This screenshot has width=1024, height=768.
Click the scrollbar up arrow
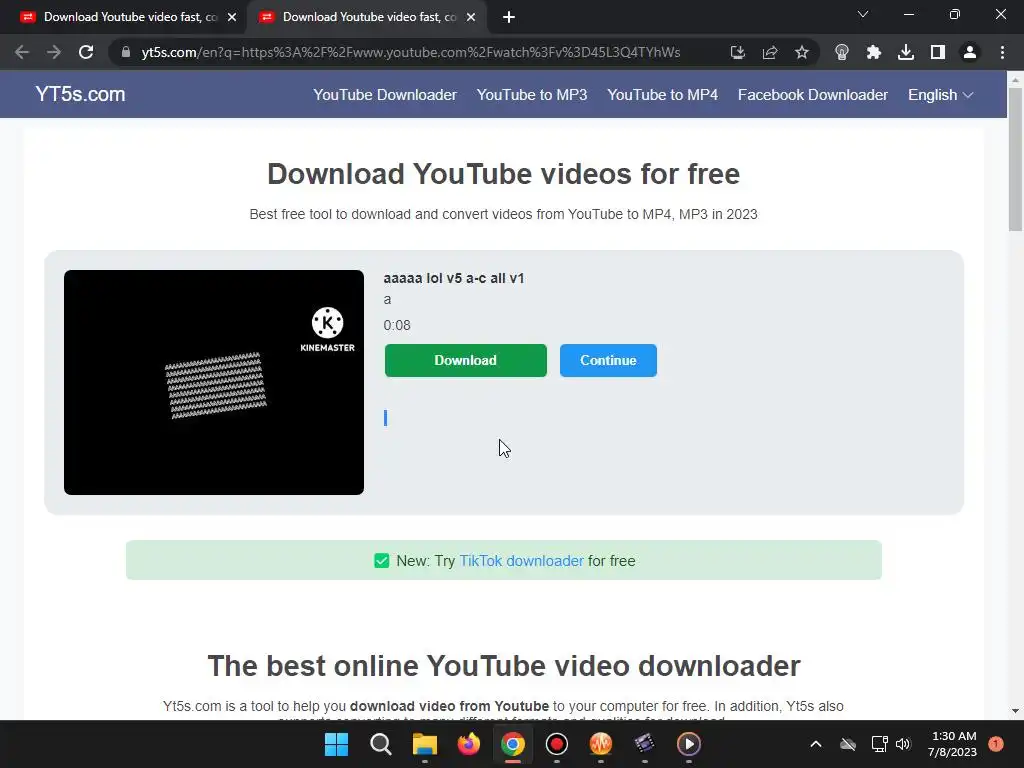pyautogui.click(x=1015, y=80)
